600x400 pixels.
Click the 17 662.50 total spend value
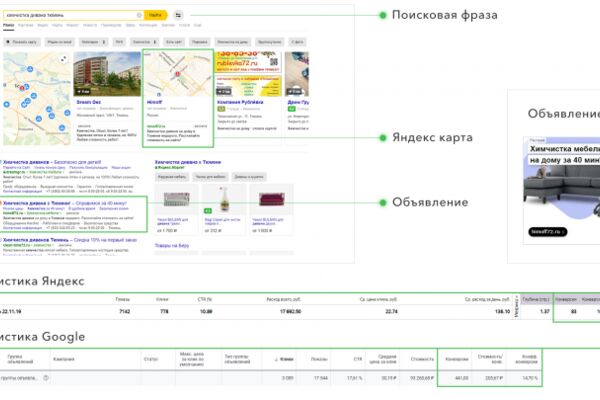click(290, 312)
